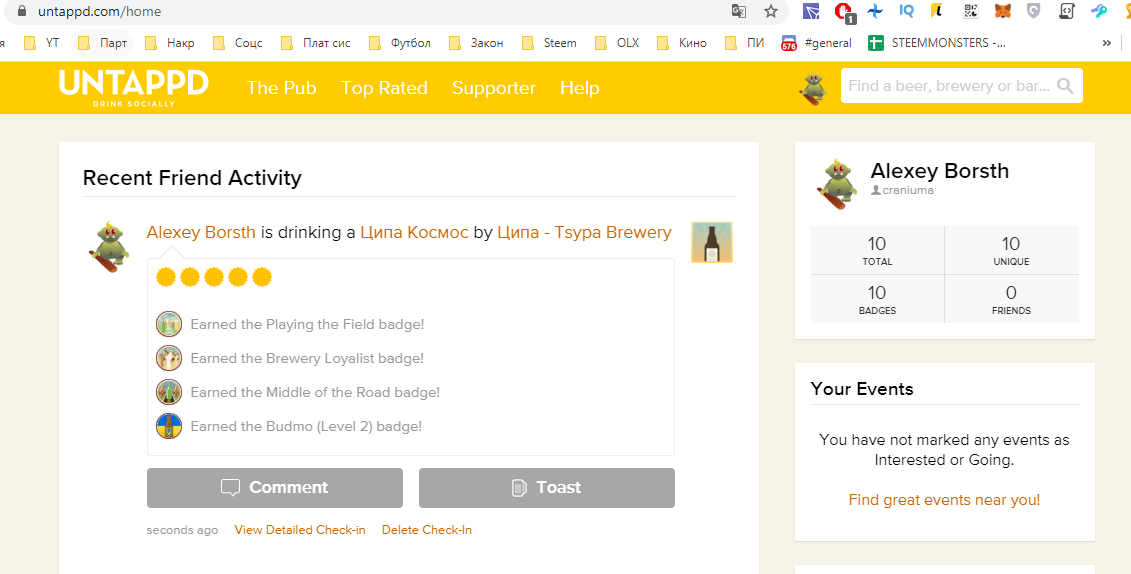Open the Find great events near you link
The width and height of the screenshot is (1131, 574).
(944, 500)
